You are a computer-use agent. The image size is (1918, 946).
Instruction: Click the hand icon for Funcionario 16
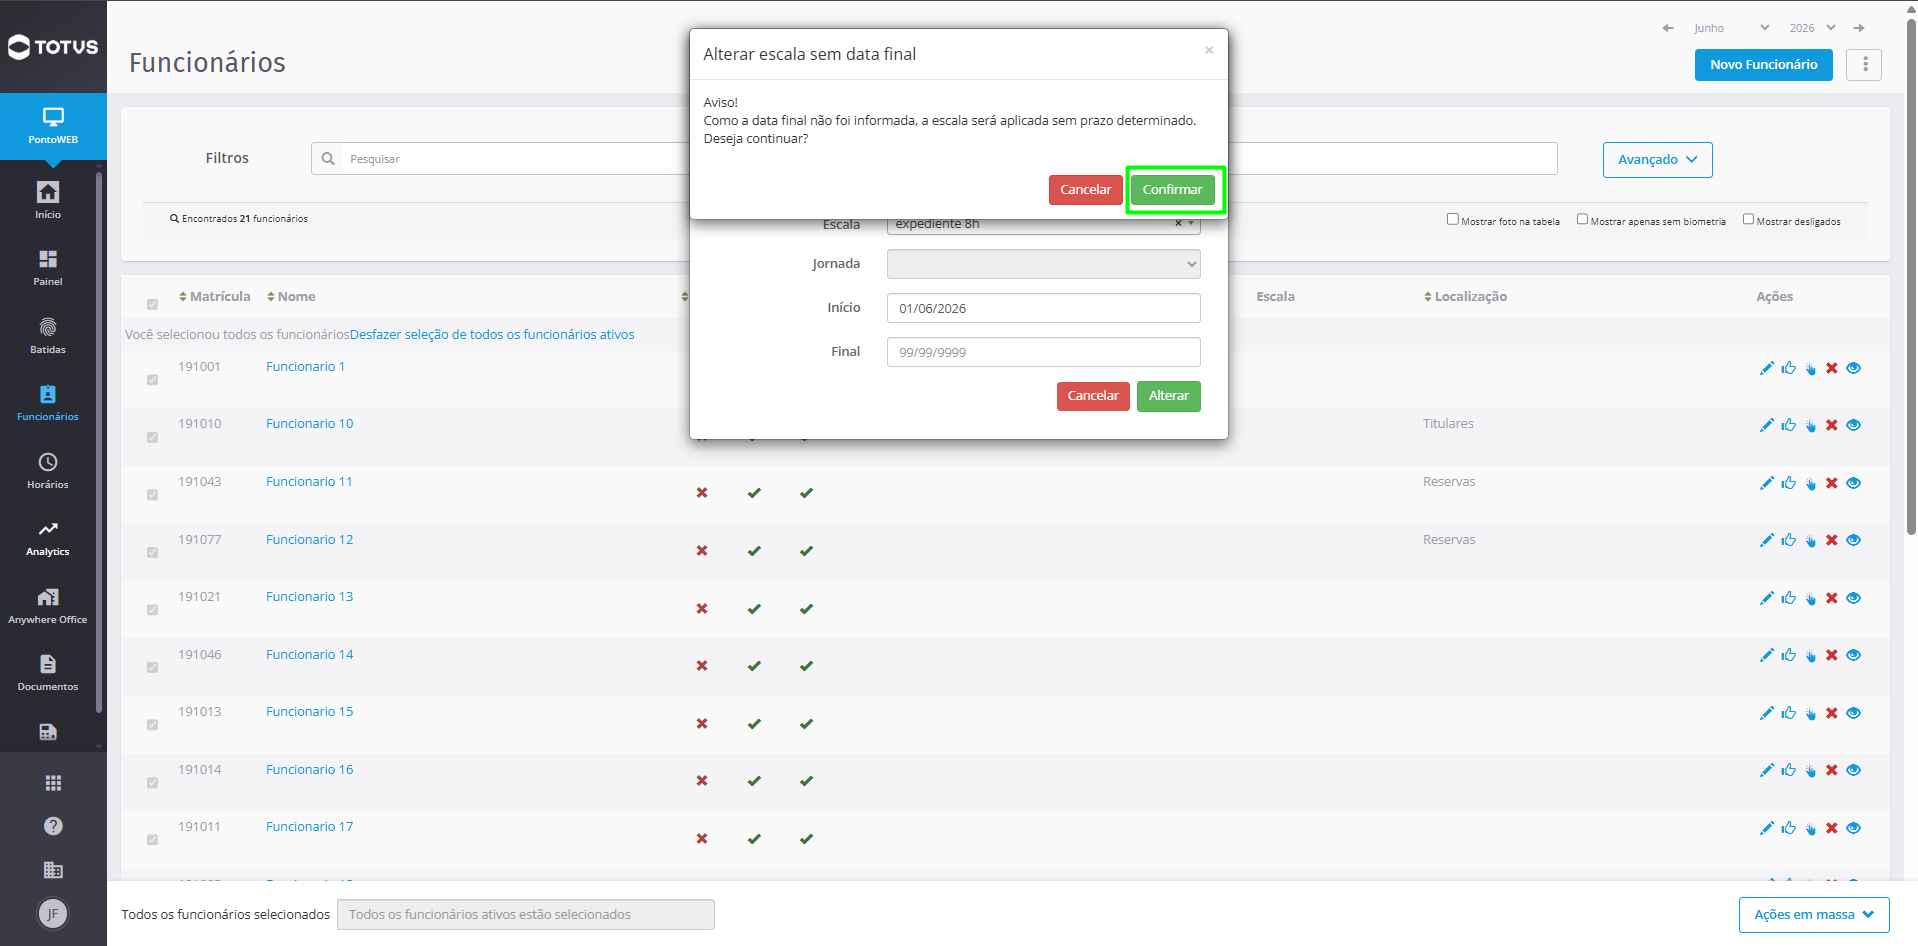1811,770
